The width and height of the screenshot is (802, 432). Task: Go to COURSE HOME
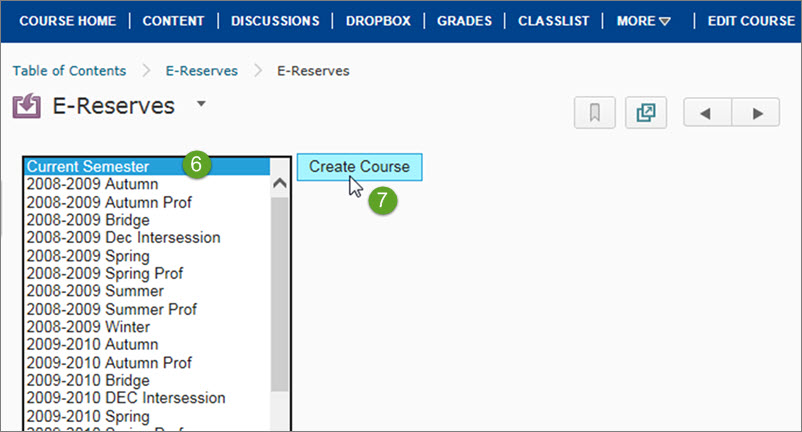pyautogui.click(x=68, y=20)
